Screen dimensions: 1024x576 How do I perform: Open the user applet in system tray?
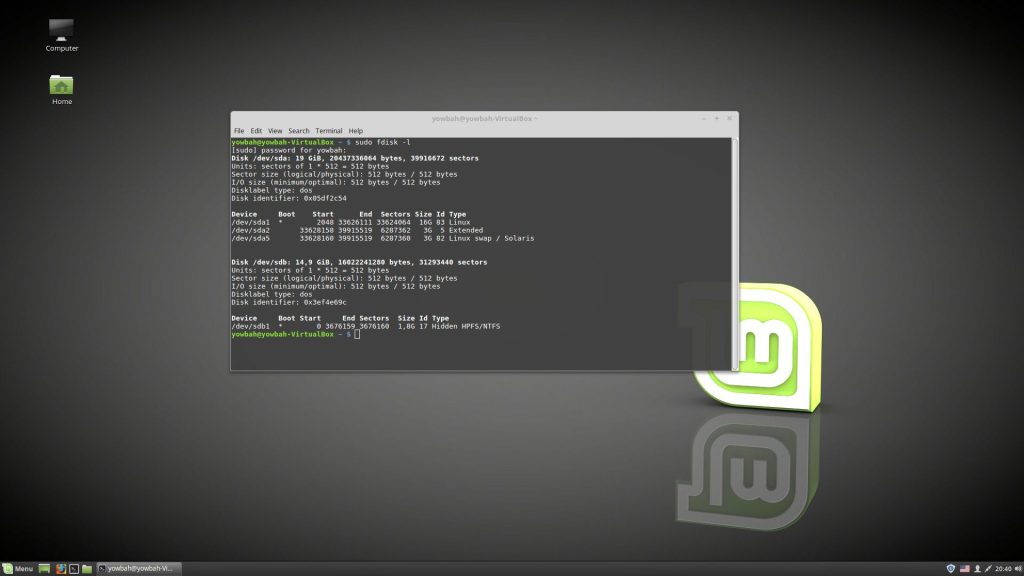pos(977,568)
